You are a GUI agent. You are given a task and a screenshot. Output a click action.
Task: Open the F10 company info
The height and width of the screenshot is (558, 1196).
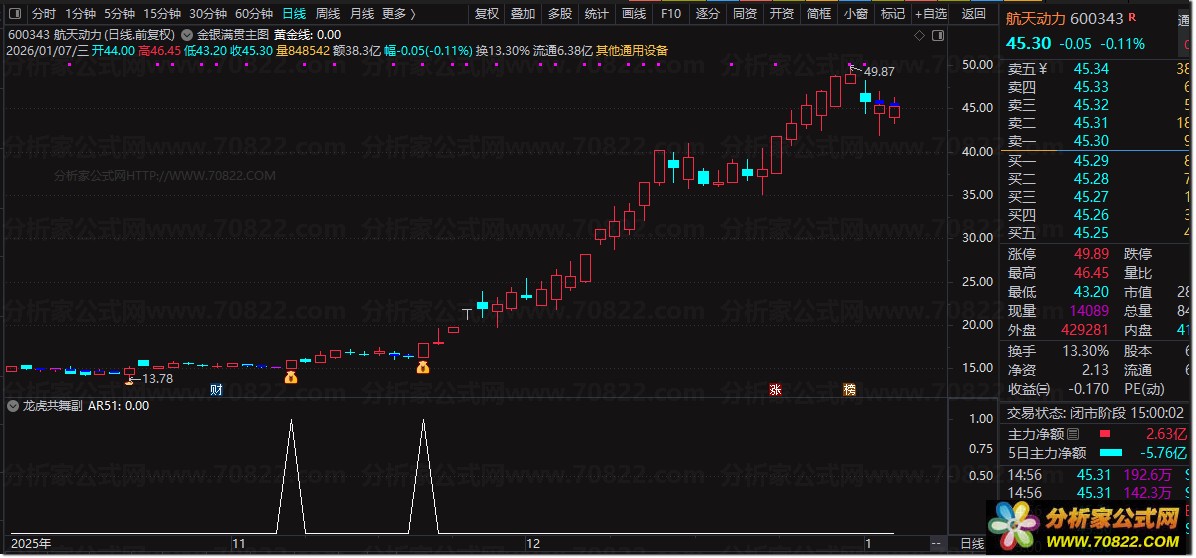coord(670,14)
